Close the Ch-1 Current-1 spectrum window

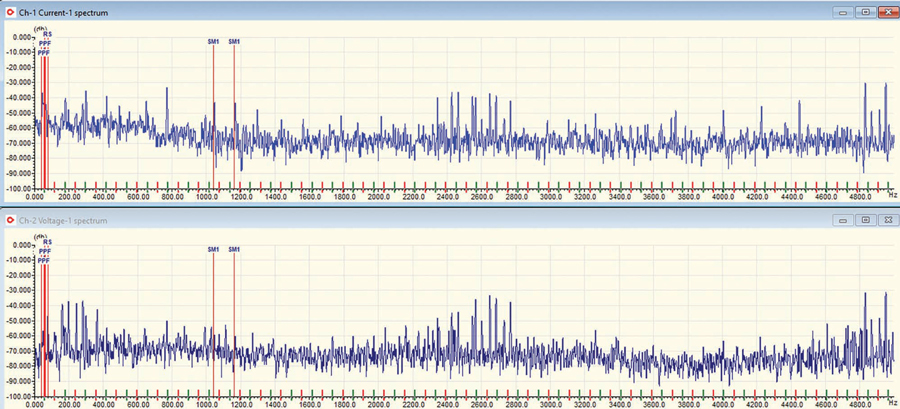[886, 11]
